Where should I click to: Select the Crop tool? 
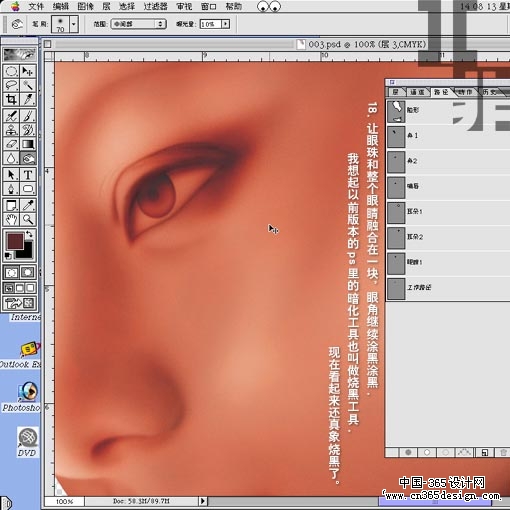pos(11,99)
